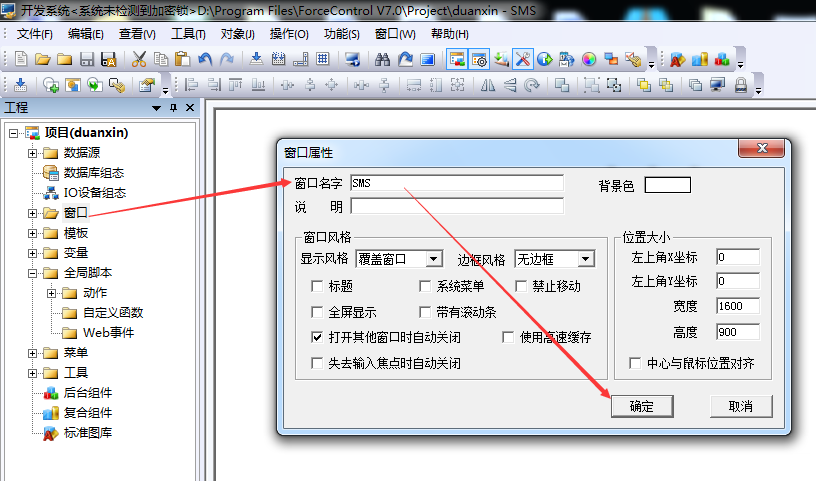Select IO设备组态 in project tree
The height and width of the screenshot is (481, 816).
pyautogui.click(x=95, y=193)
